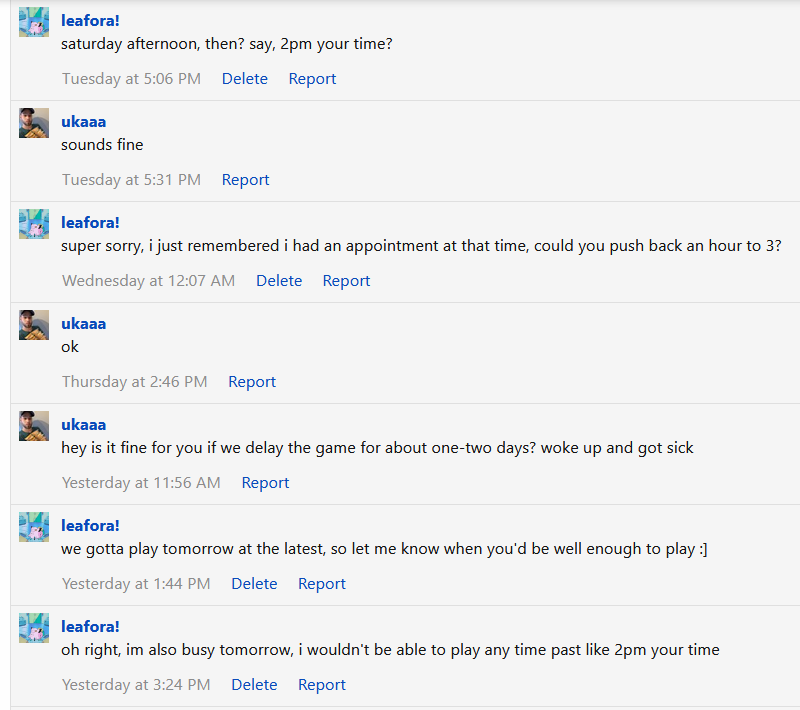Report ukaaa's Thursday 2:46 PM message

[252, 382]
